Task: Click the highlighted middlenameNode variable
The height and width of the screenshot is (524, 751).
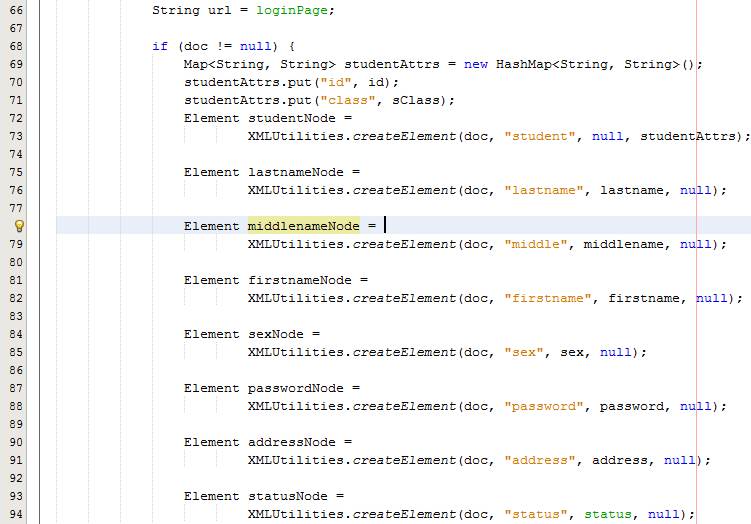Action: (304, 226)
